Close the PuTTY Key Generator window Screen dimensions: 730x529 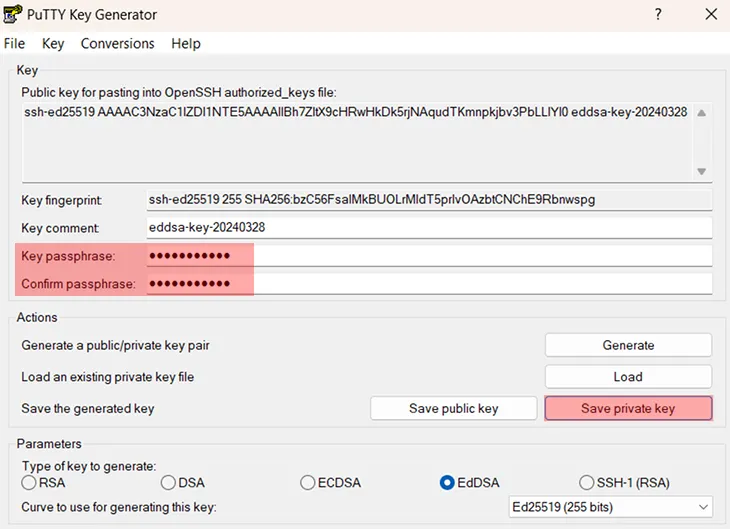click(710, 15)
